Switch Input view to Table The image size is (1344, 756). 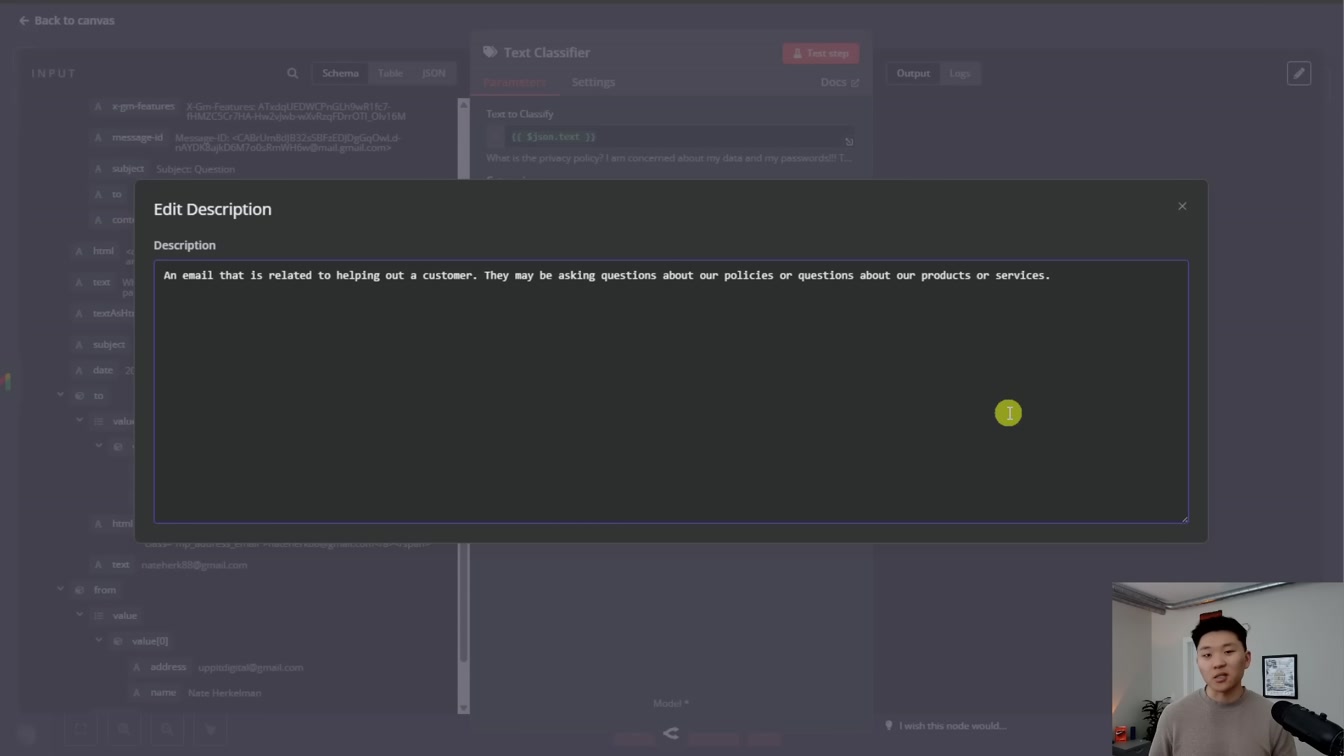[390, 73]
